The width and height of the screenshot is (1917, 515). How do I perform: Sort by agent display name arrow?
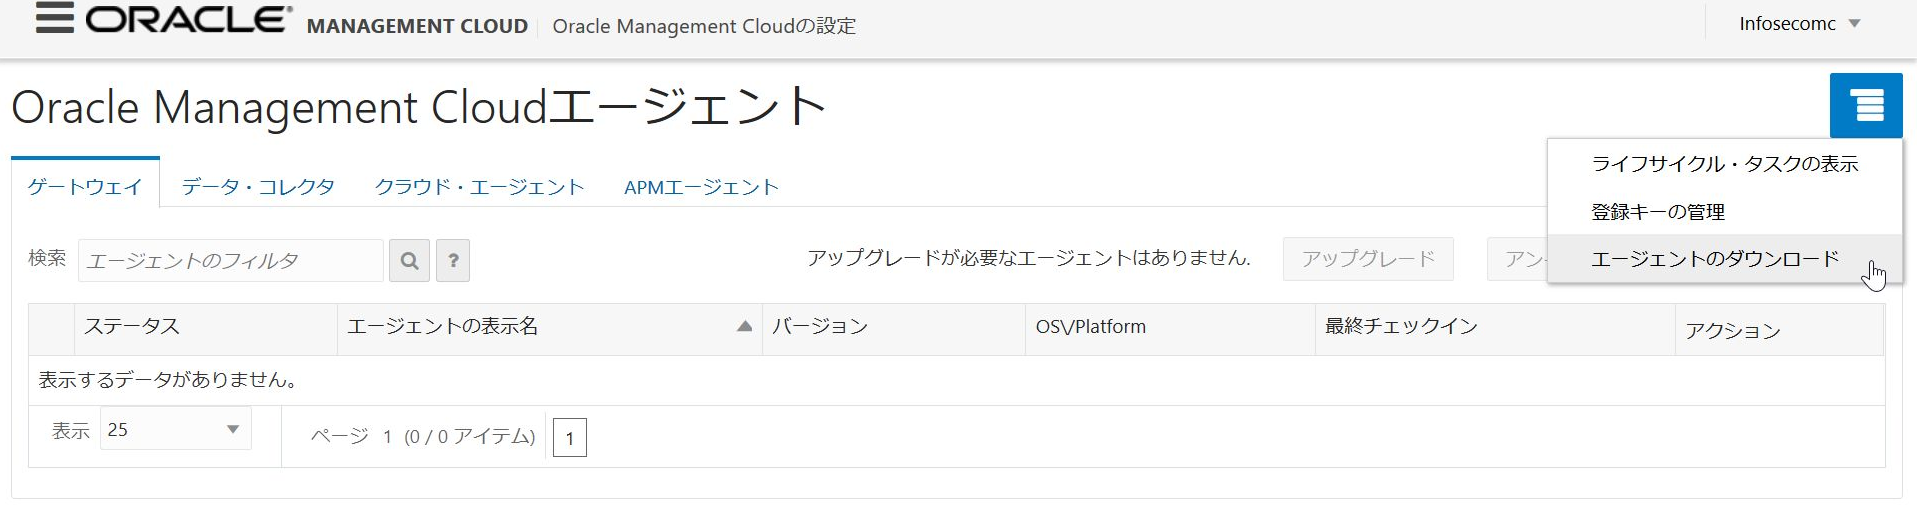744,326
